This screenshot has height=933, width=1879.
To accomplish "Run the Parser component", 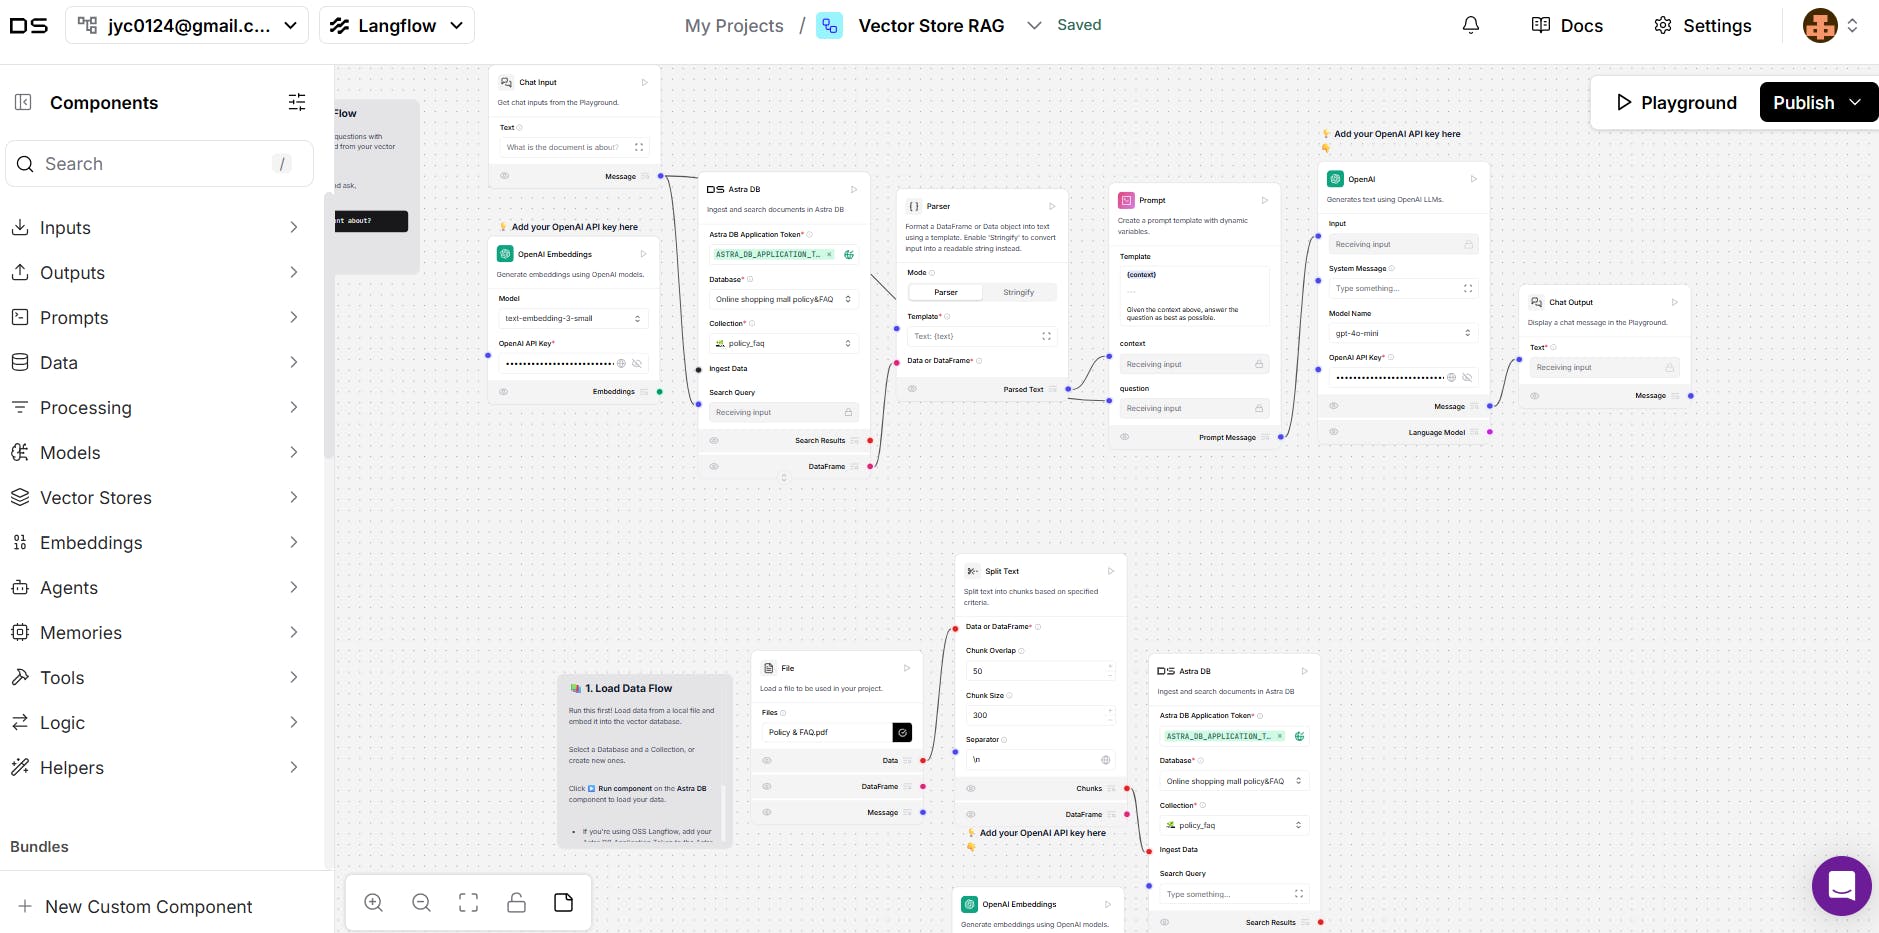I will coord(1052,206).
